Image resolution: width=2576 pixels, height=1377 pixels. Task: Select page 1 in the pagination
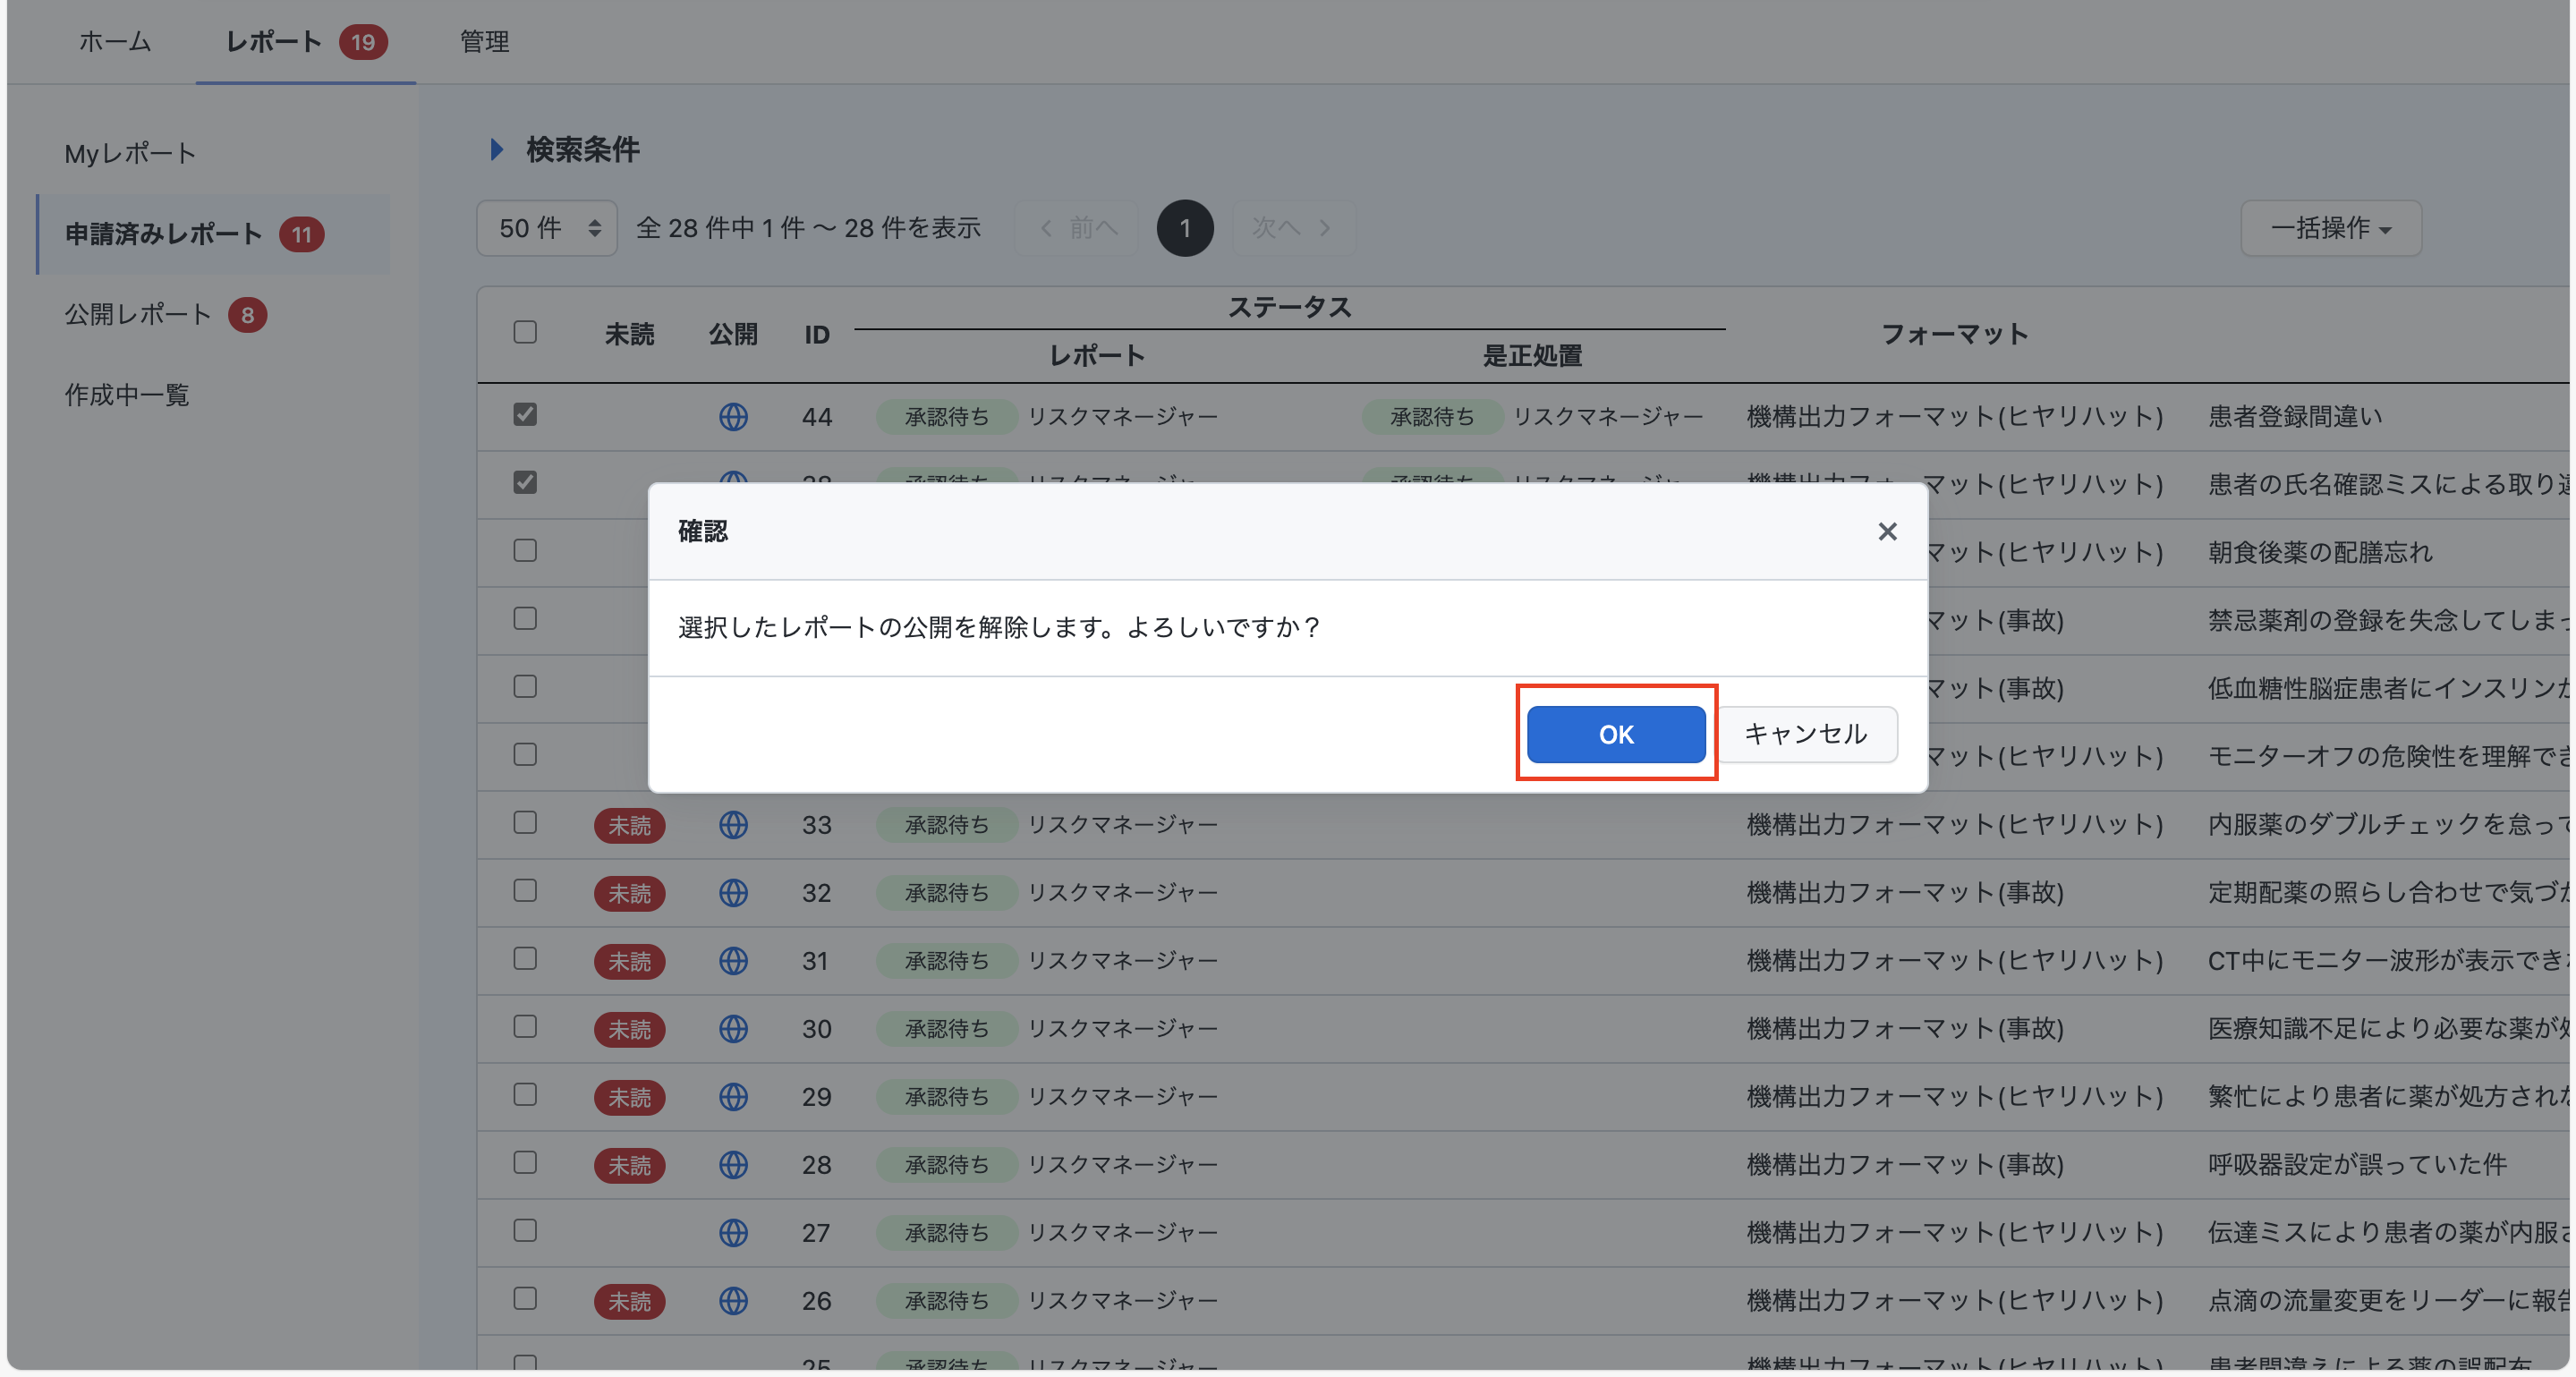[1184, 228]
